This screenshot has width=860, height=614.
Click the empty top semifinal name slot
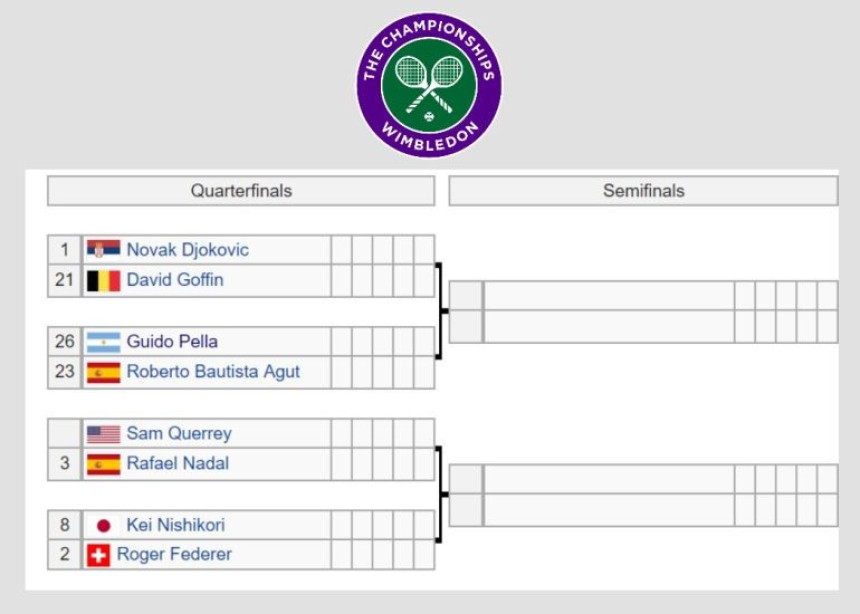(609, 296)
